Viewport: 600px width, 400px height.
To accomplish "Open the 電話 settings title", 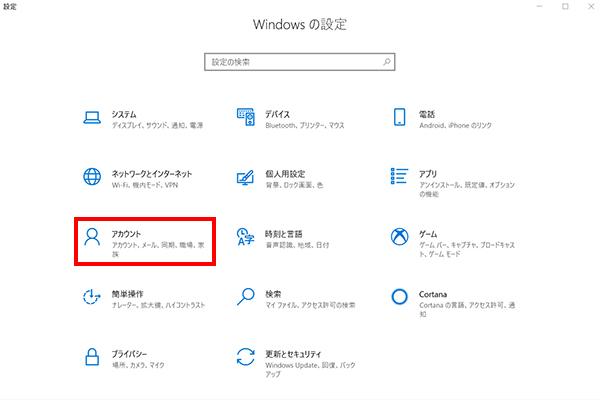I will pos(427,114).
